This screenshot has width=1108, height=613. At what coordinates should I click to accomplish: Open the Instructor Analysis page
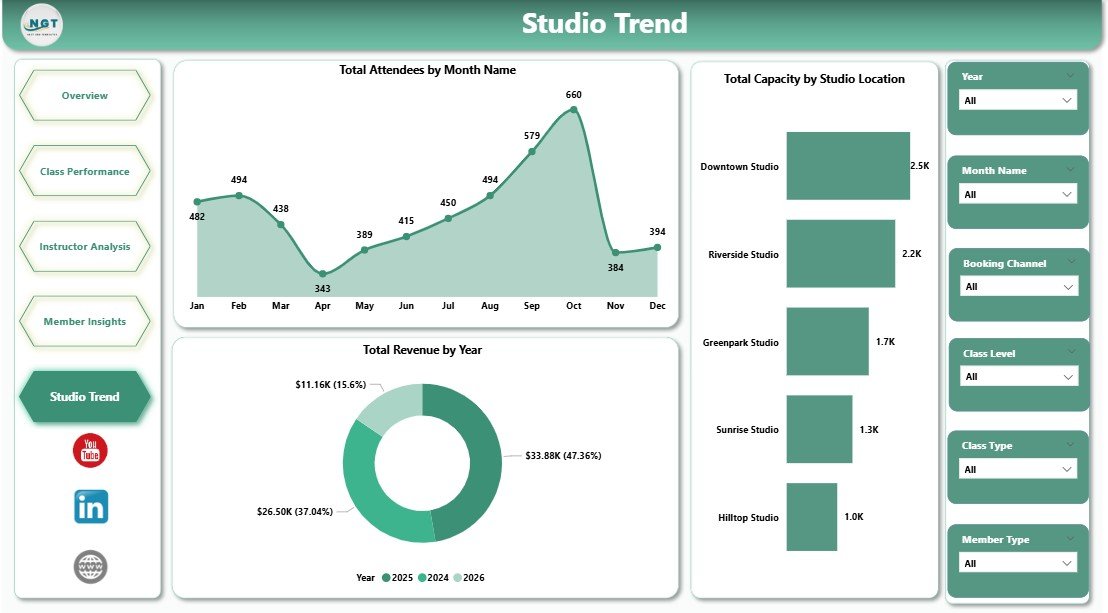[85, 246]
